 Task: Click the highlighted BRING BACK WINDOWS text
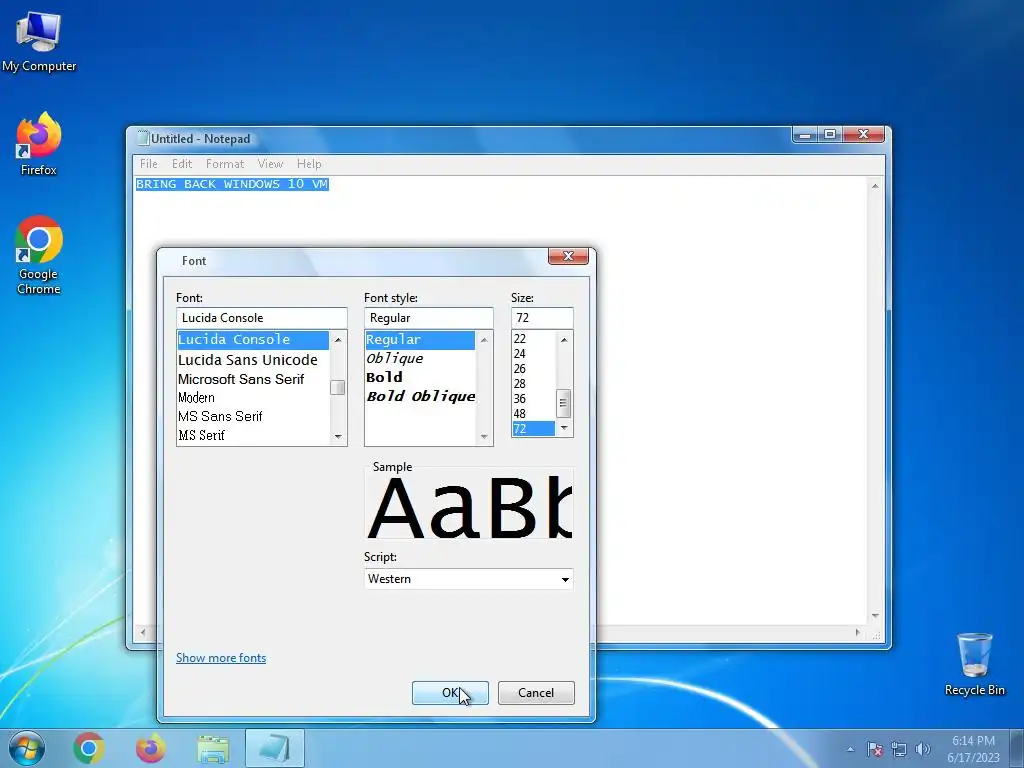pyautogui.click(x=232, y=184)
